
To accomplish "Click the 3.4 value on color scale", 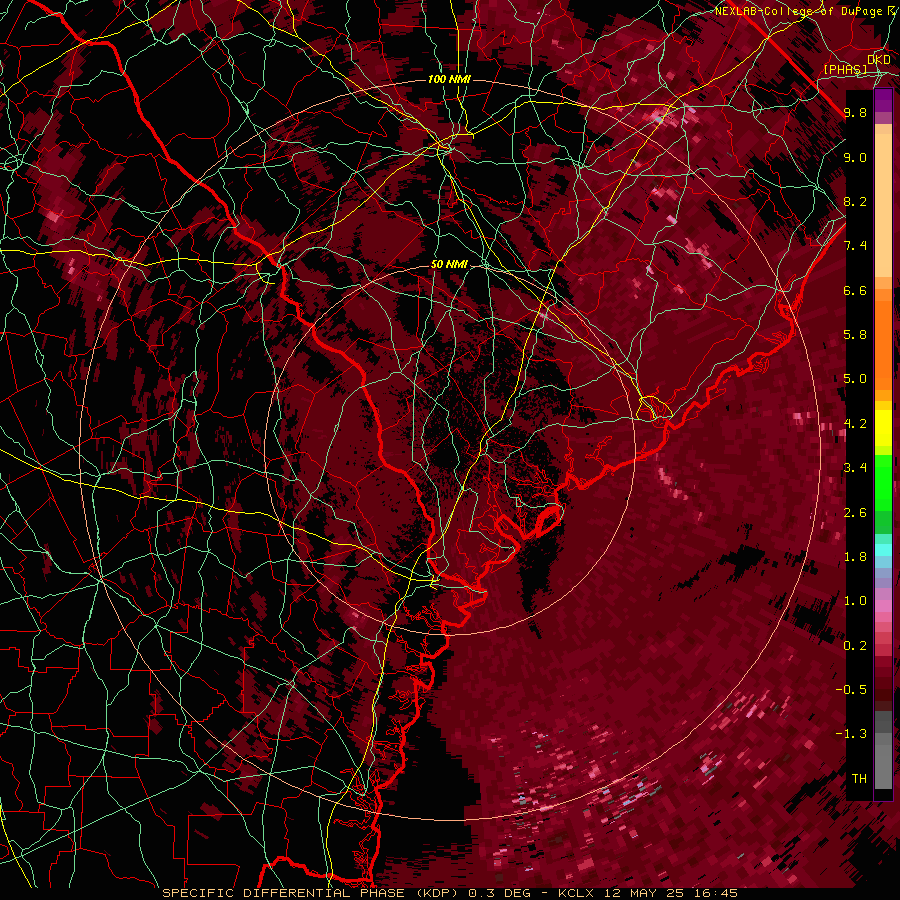I will 855,468.
